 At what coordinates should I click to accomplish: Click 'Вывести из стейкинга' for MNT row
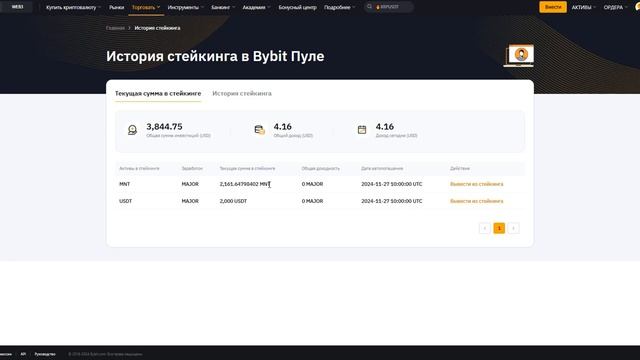click(x=476, y=184)
